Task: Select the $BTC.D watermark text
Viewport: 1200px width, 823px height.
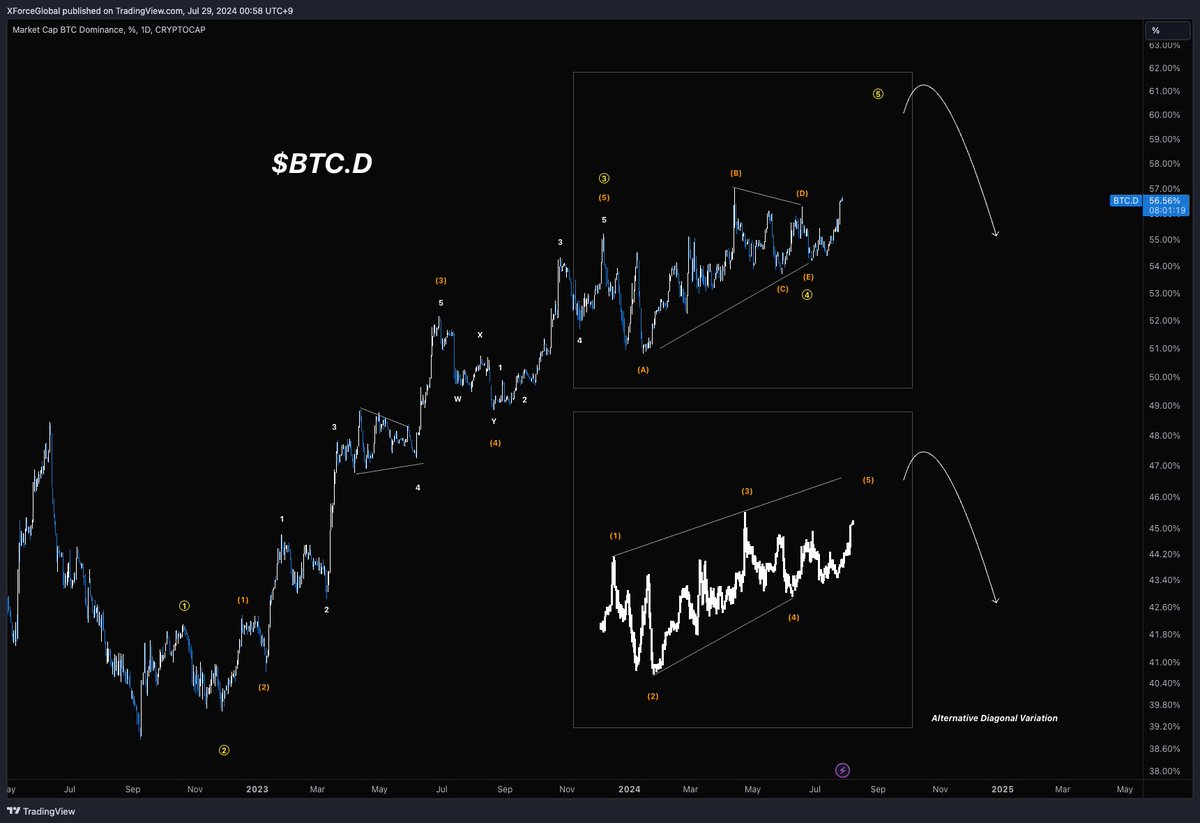Action: (321, 163)
